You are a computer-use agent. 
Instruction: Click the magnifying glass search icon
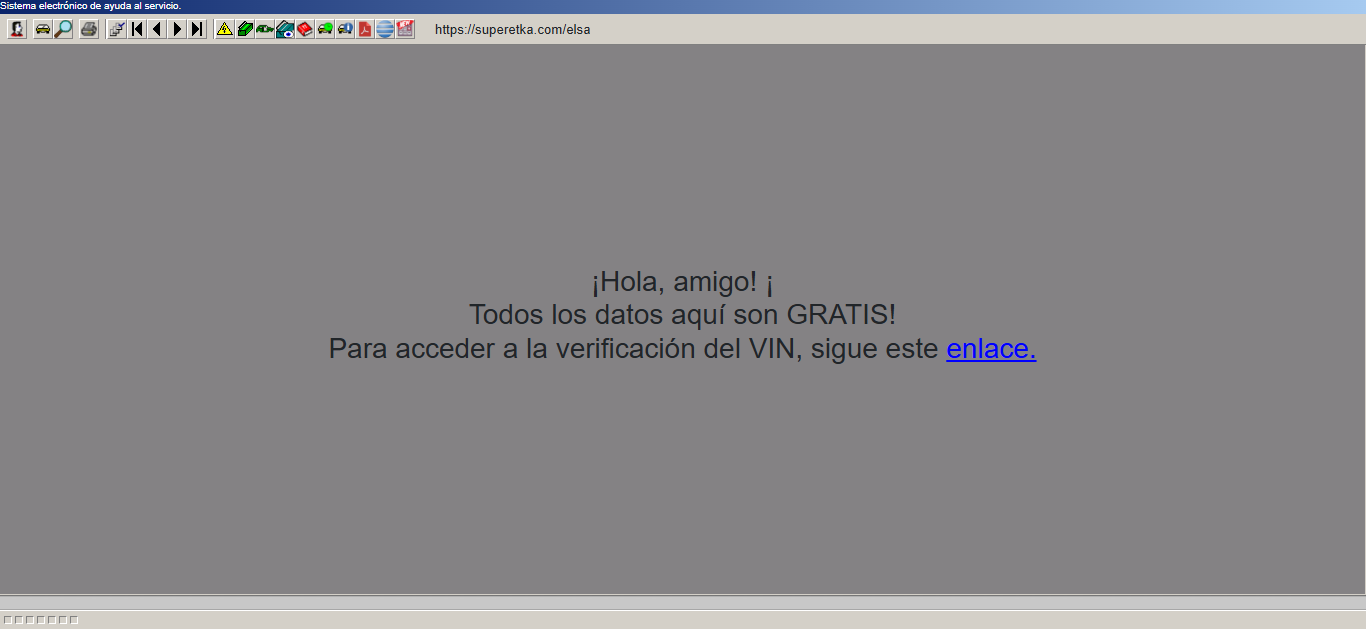[63, 29]
